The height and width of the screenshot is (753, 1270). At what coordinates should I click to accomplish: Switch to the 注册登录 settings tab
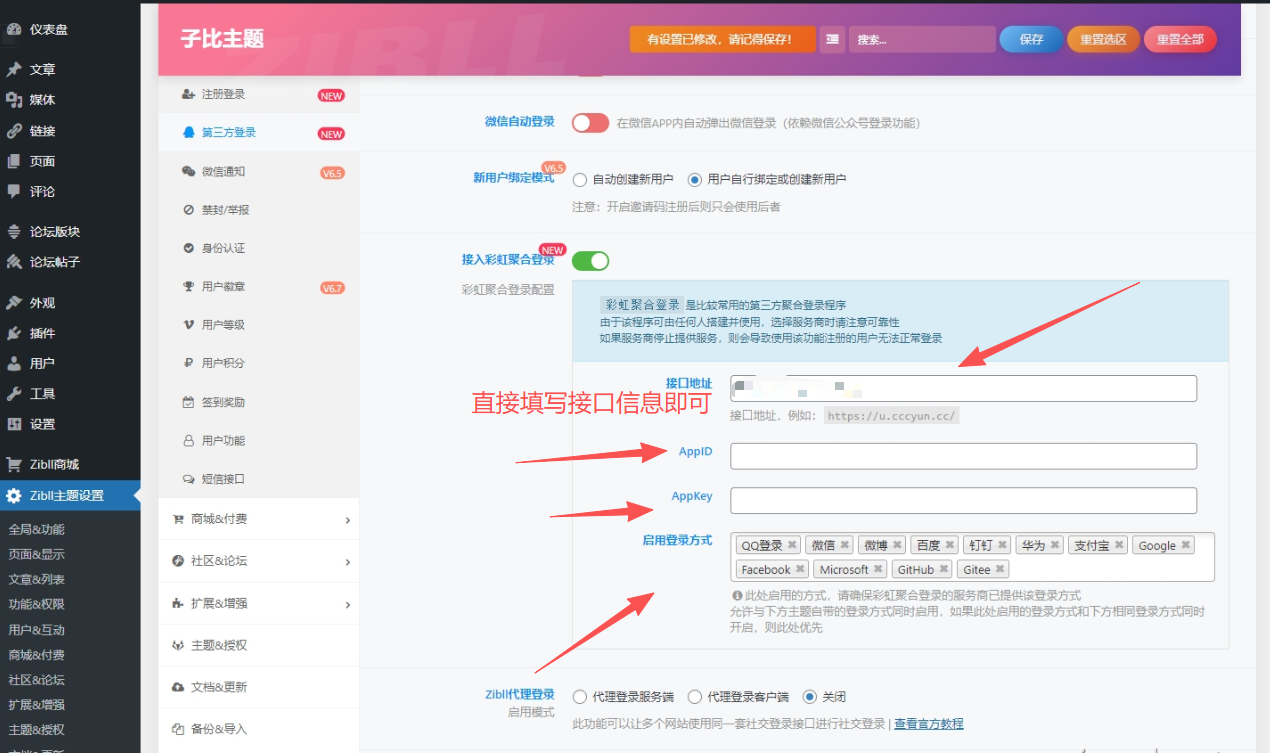tap(223, 94)
